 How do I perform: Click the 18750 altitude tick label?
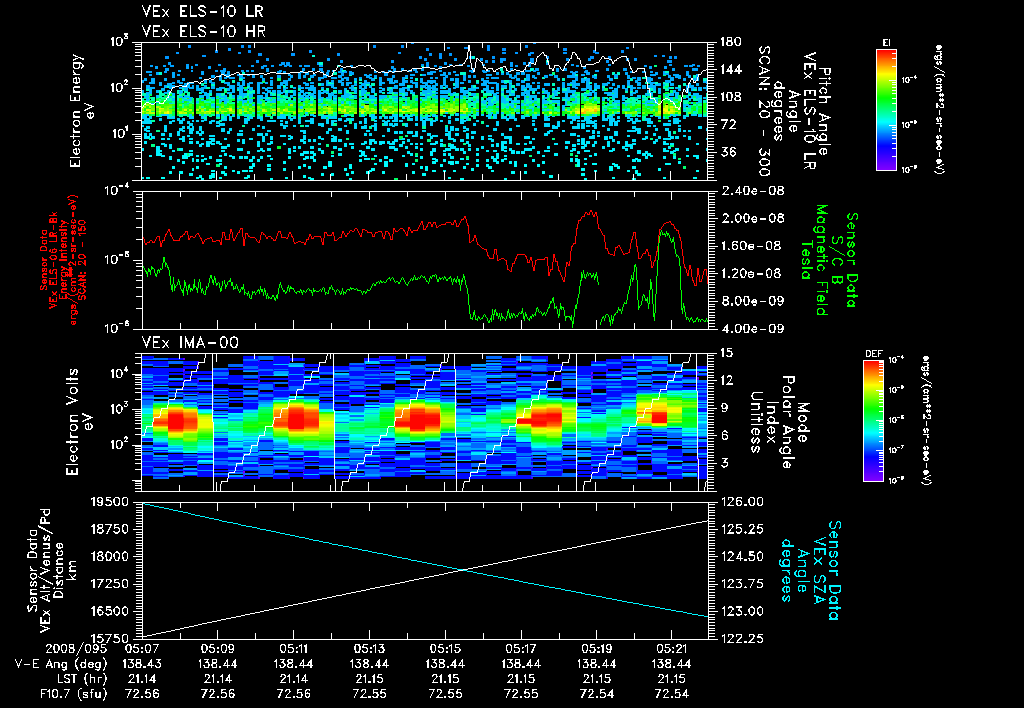pyautogui.click(x=111, y=530)
